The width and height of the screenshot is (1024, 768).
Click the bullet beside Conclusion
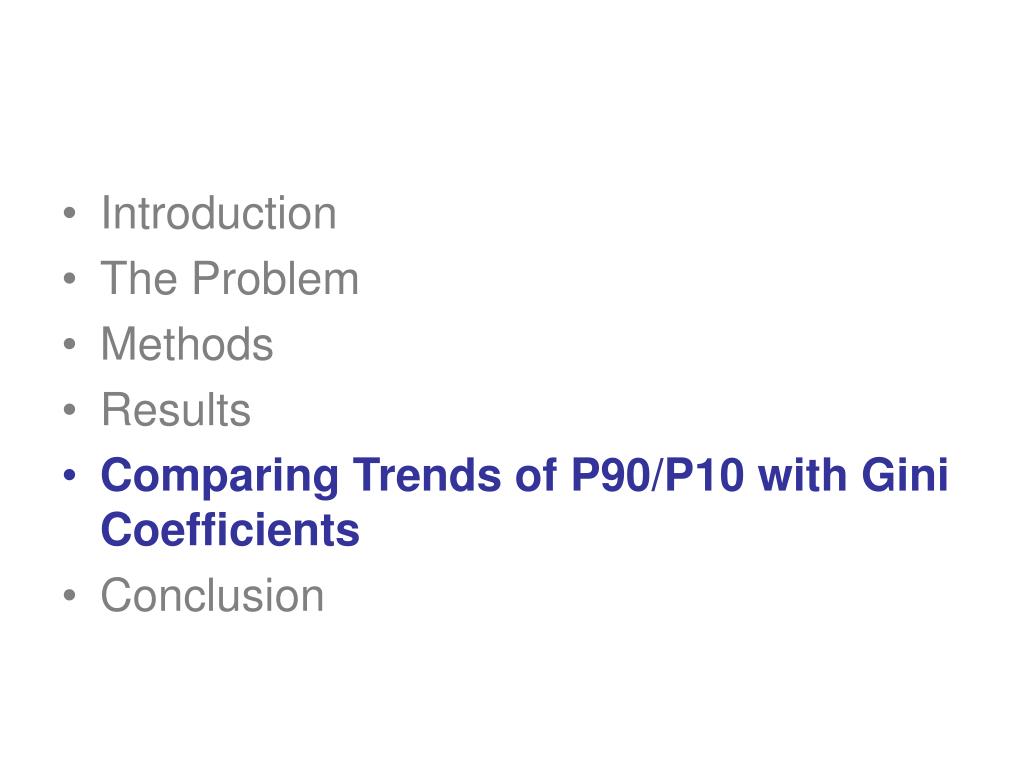70,596
